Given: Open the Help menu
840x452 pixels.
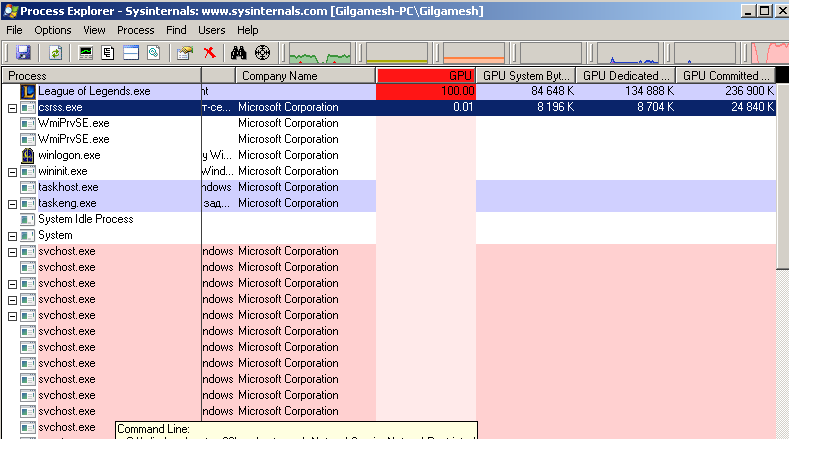Looking at the screenshot, I should tap(248, 30).
